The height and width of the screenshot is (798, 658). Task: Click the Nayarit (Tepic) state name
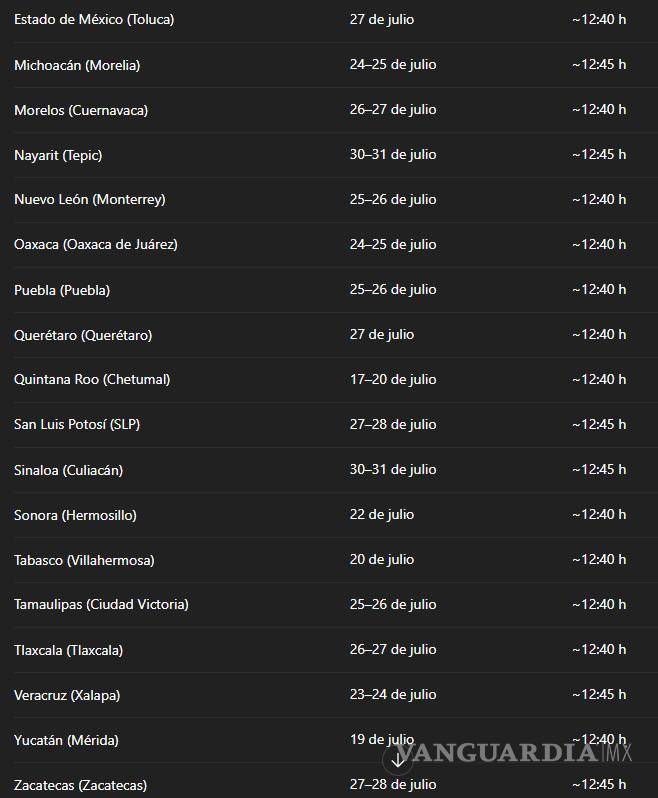click(58, 155)
